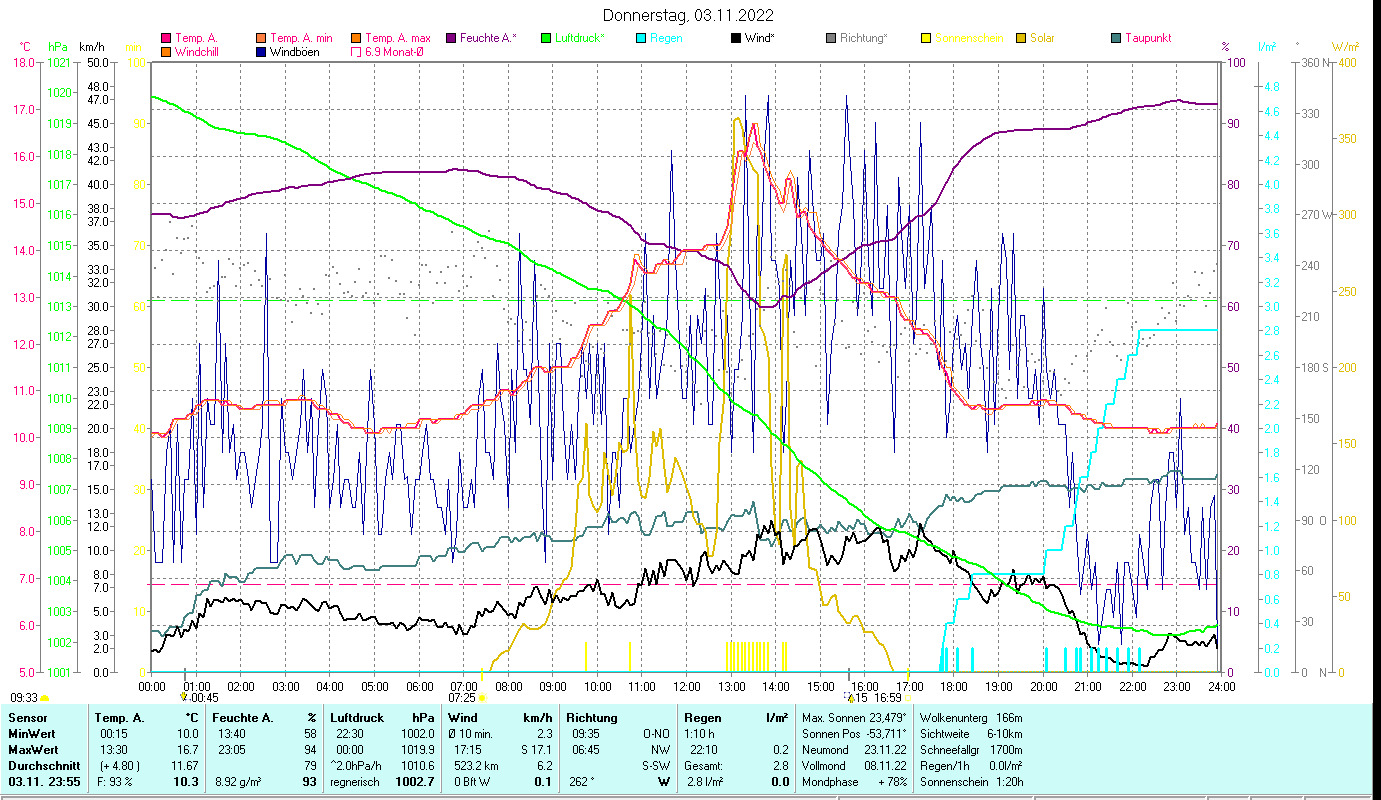The width and height of the screenshot is (1381, 800).
Task: Click the Temp. A. max legend swatch
Action: 356,39
